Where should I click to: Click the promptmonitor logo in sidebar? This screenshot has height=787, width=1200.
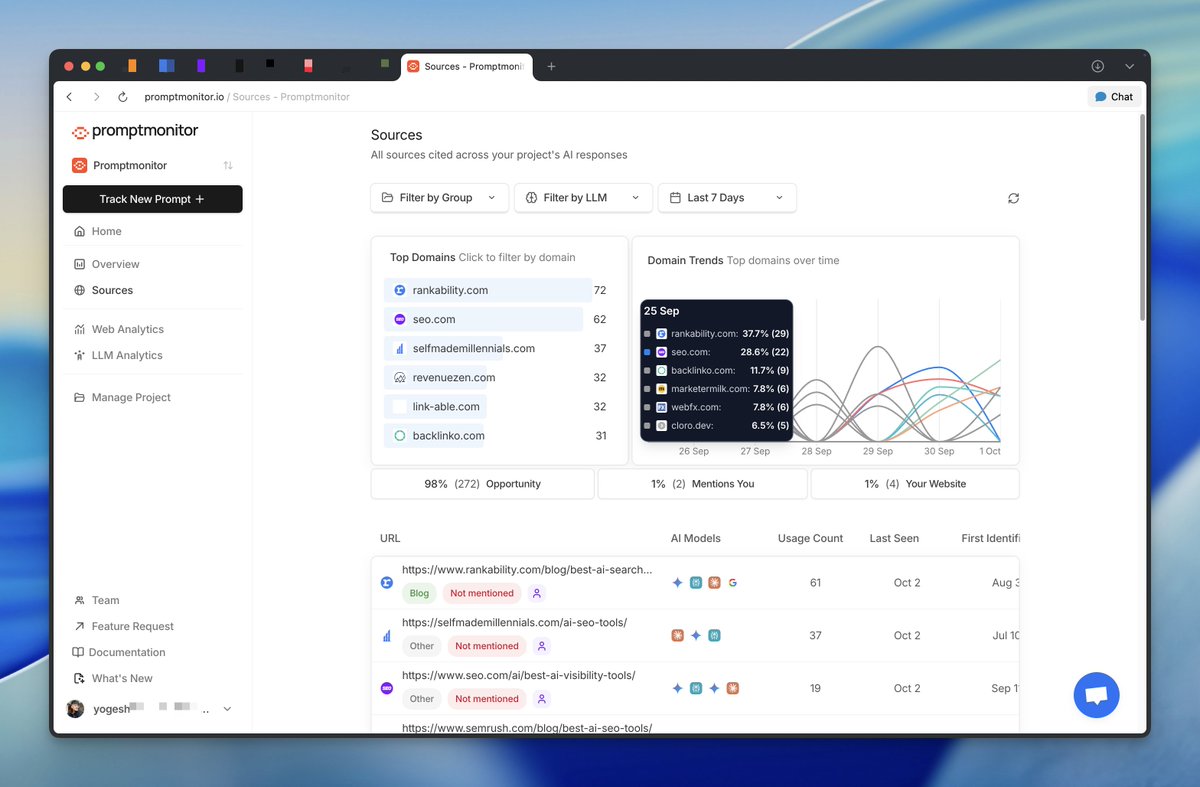(x=135, y=131)
